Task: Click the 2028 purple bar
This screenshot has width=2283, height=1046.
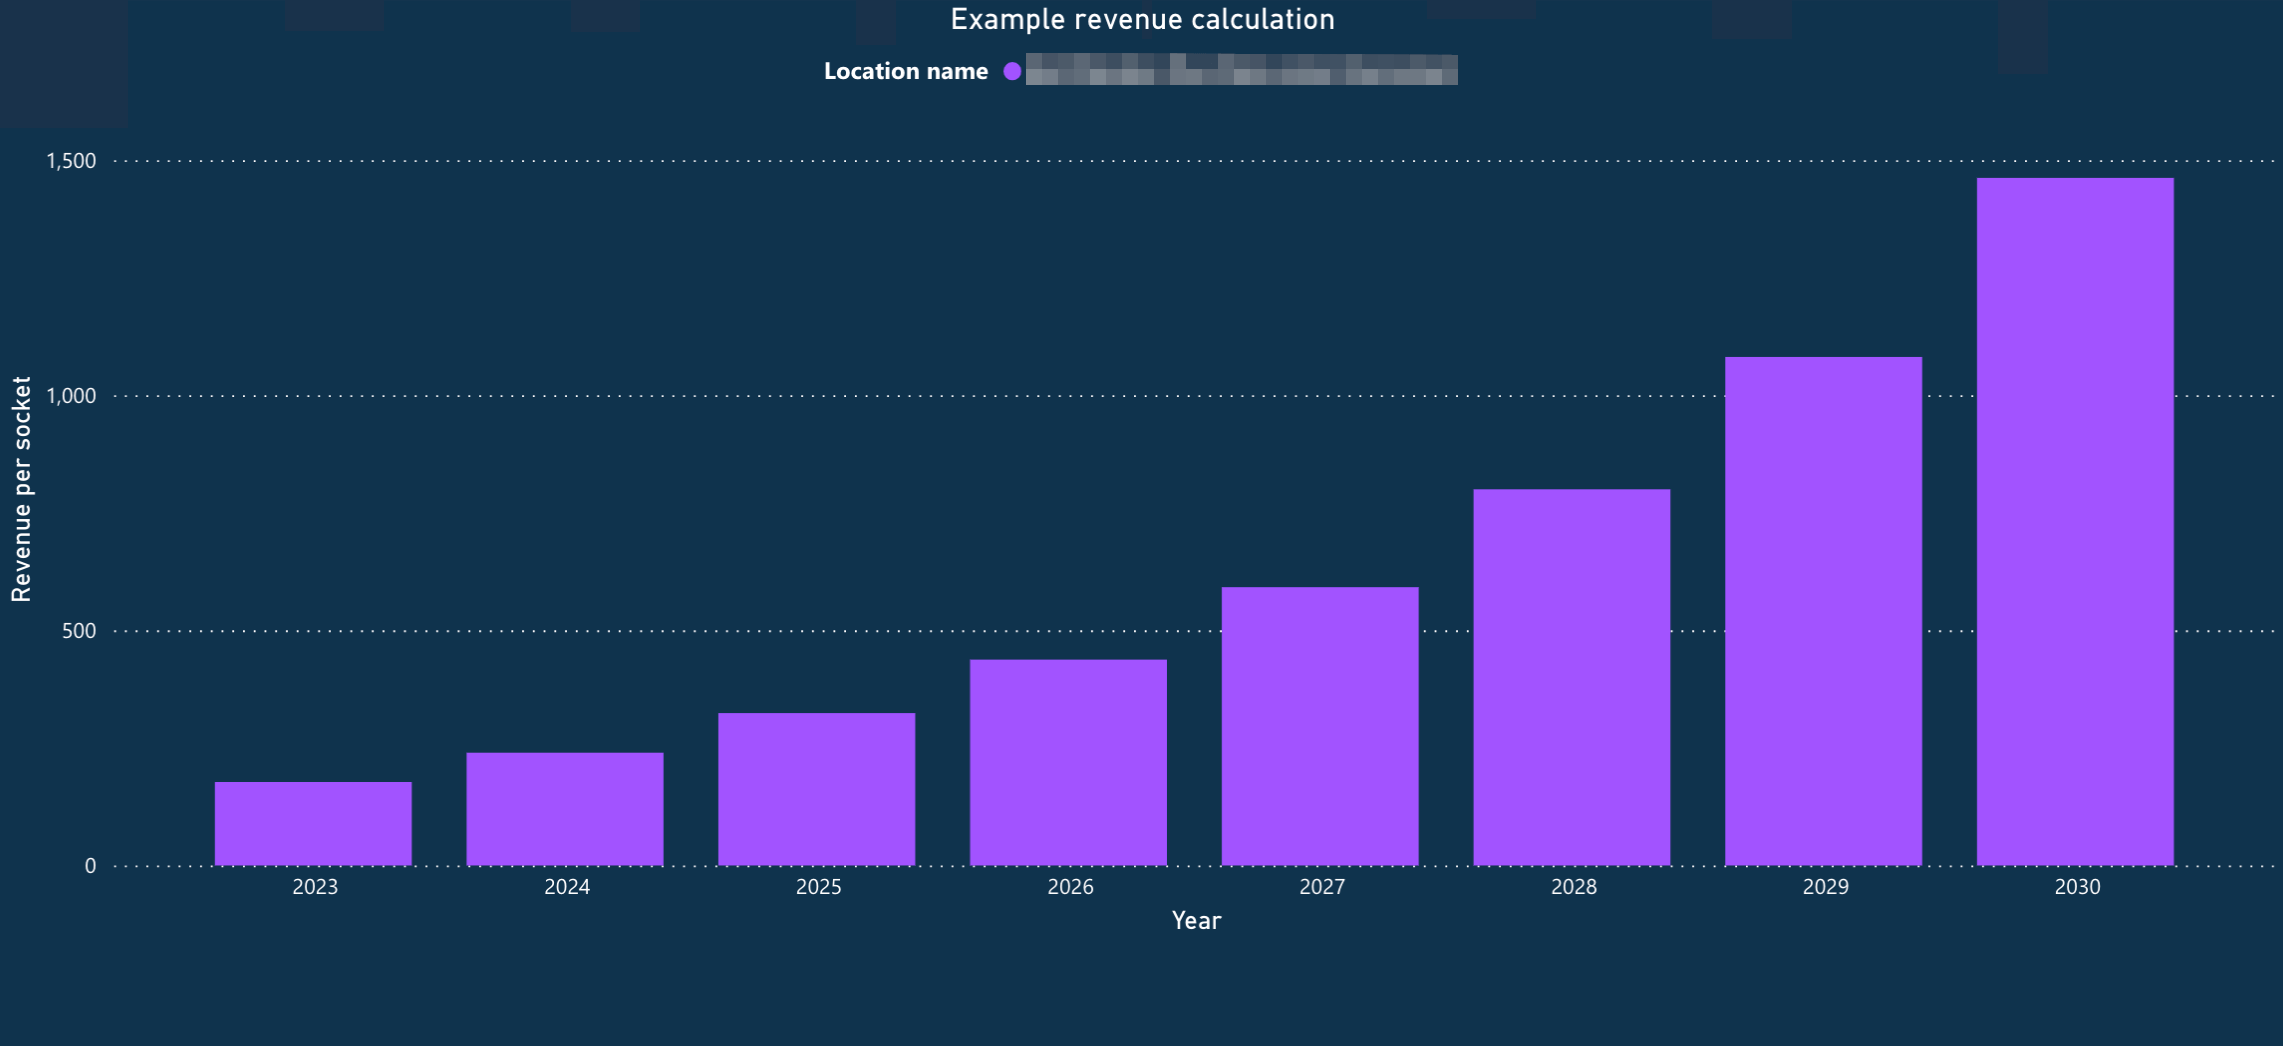Action: pyautogui.click(x=1571, y=677)
